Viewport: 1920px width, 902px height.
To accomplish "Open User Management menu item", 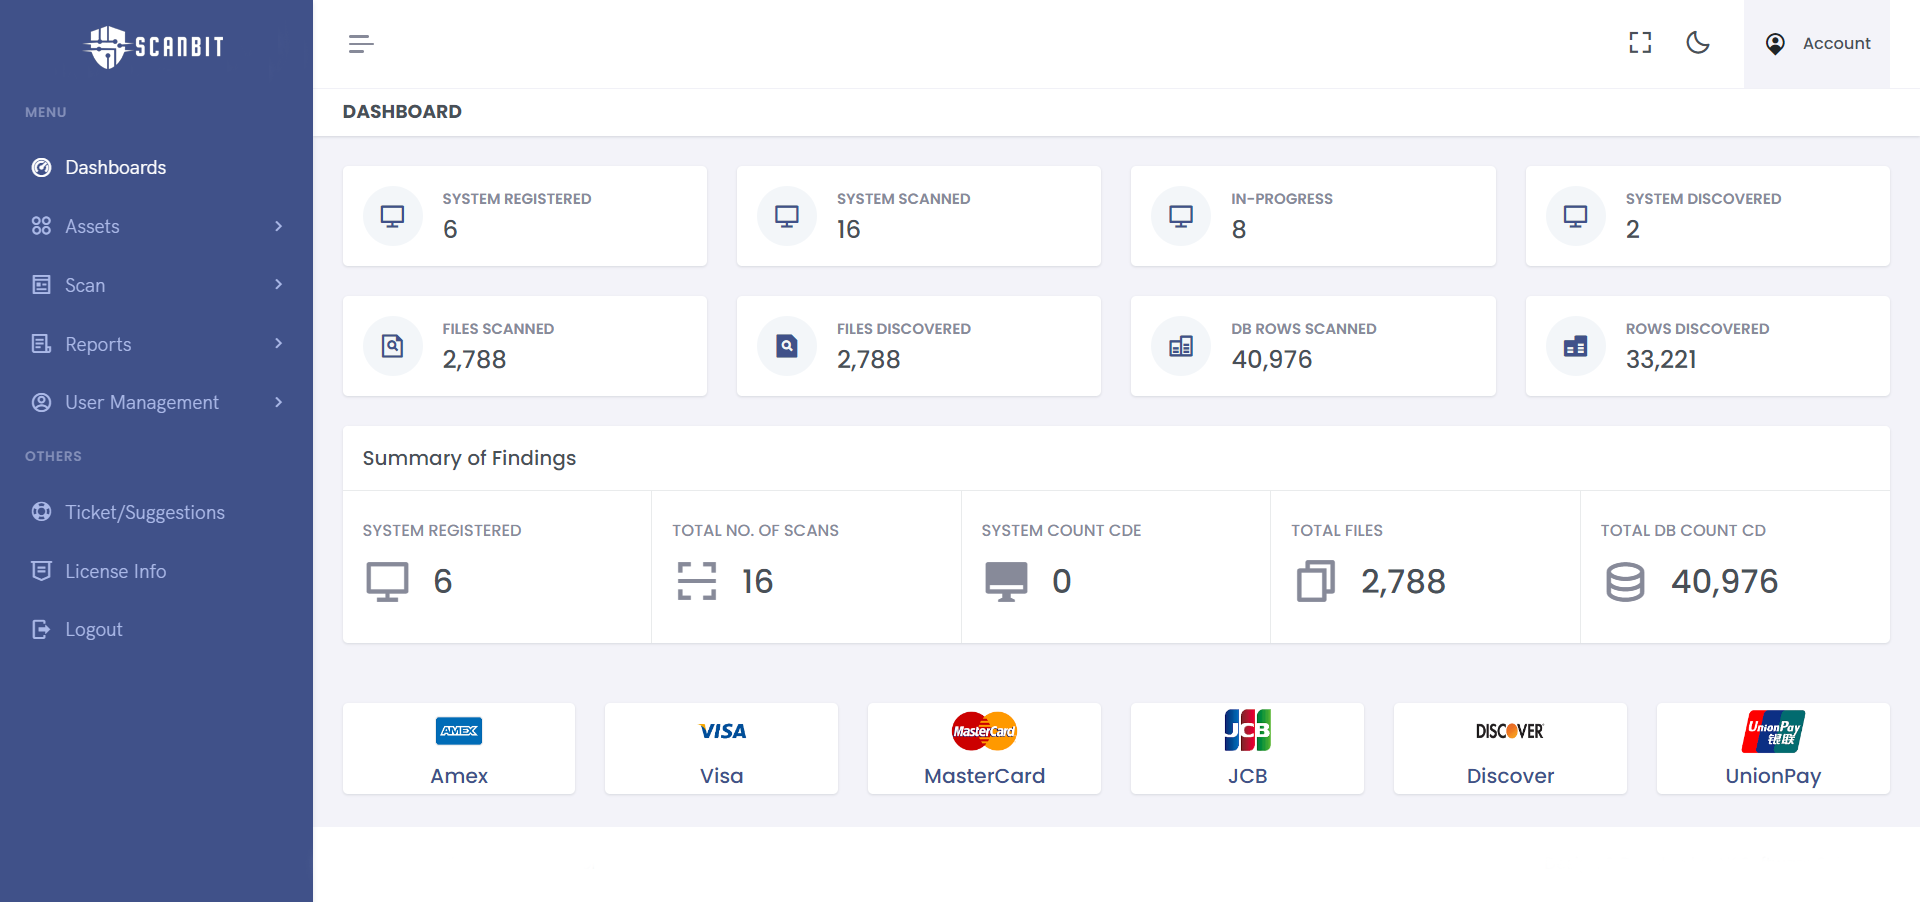I will coord(141,402).
